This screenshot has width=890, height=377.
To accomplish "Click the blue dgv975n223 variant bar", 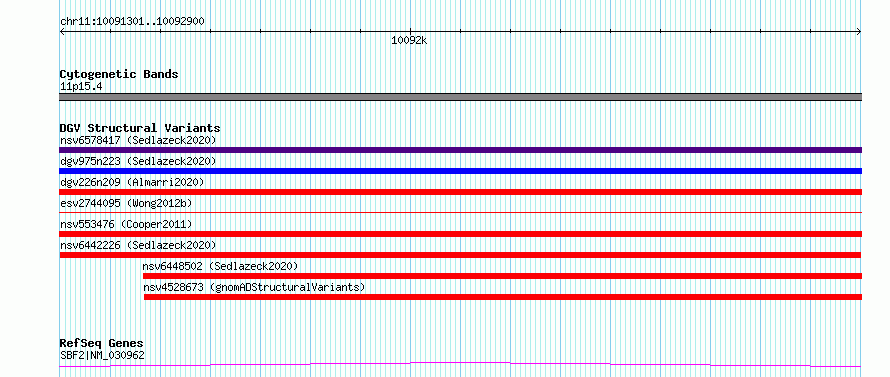I will tap(460, 171).
